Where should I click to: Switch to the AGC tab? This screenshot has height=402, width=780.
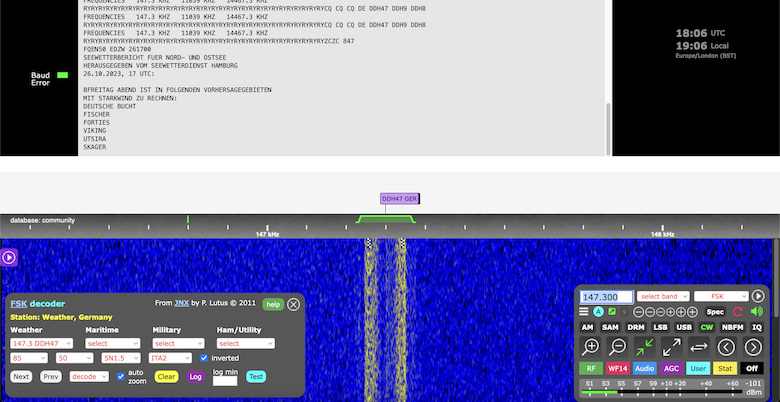pyautogui.click(x=671, y=368)
